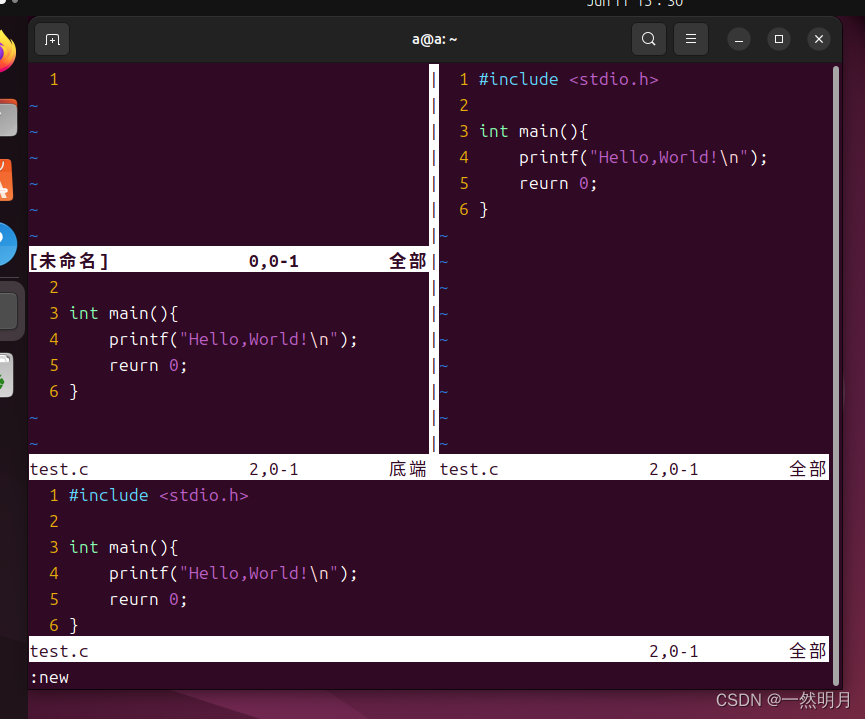Screen dimensions: 865x719
Task: Click the 底端 position indicator
Action: [407, 469]
